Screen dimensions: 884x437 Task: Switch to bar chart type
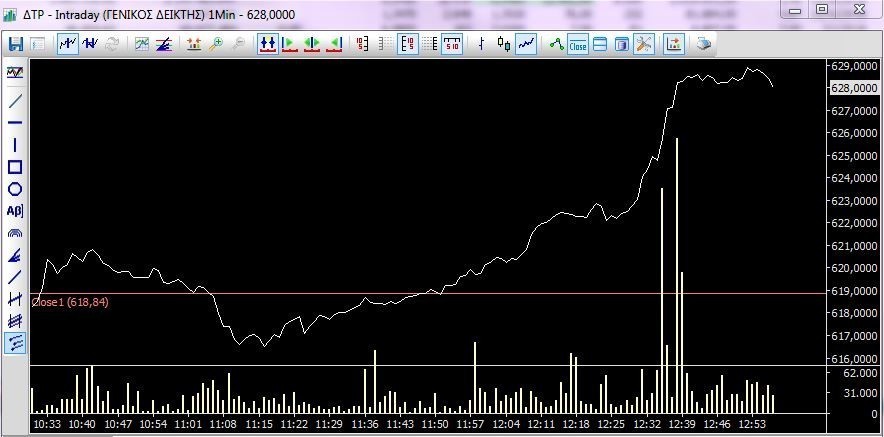click(x=482, y=44)
